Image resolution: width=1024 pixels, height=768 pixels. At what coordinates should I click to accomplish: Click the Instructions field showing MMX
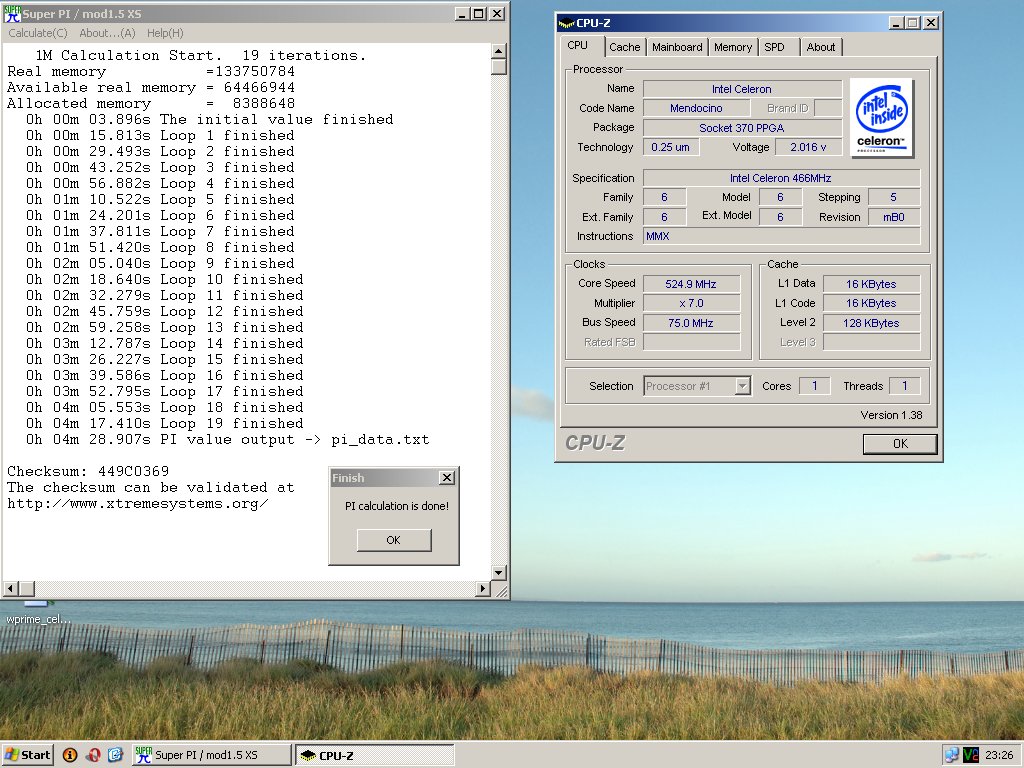pos(781,236)
